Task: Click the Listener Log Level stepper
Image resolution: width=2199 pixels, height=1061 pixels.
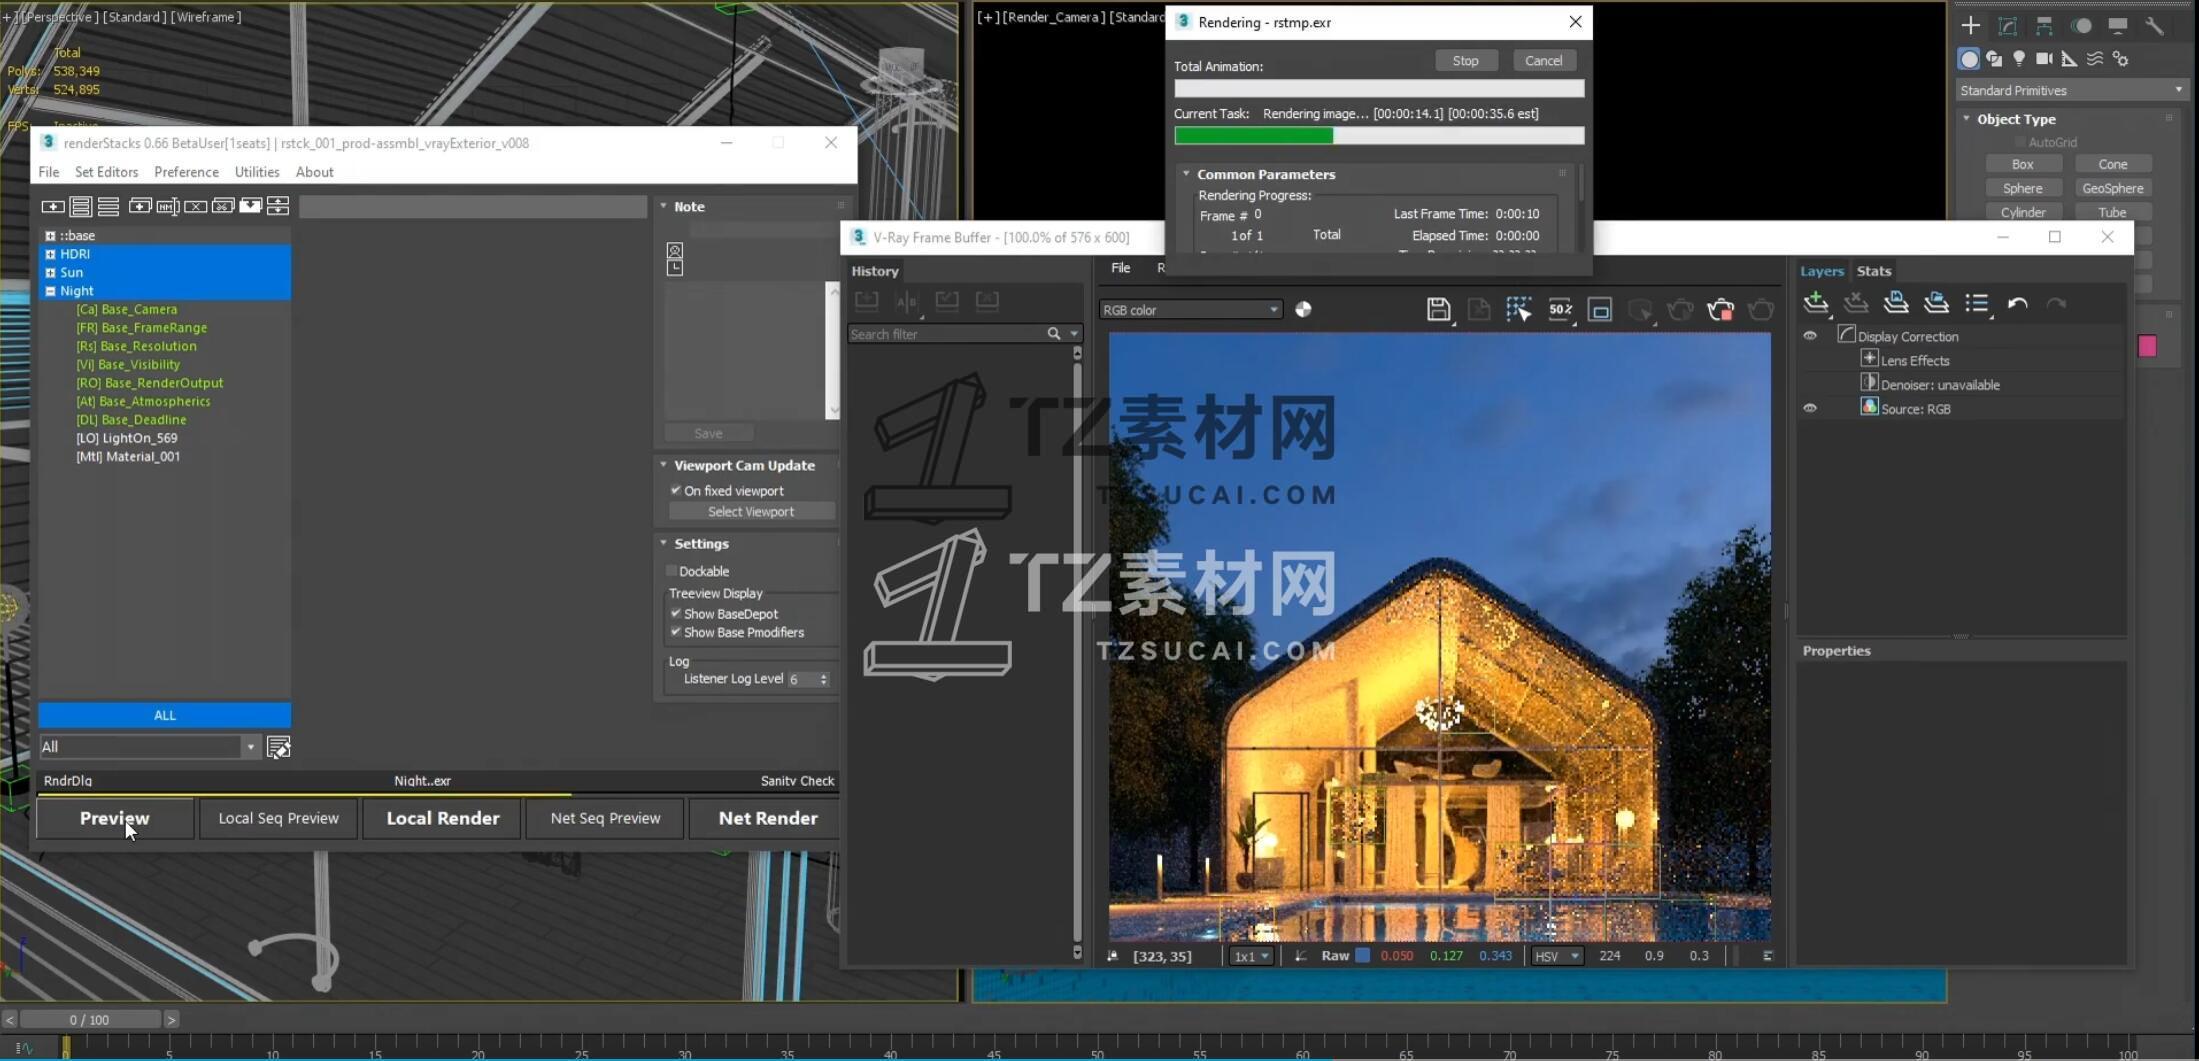Action: pyautogui.click(x=824, y=679)
